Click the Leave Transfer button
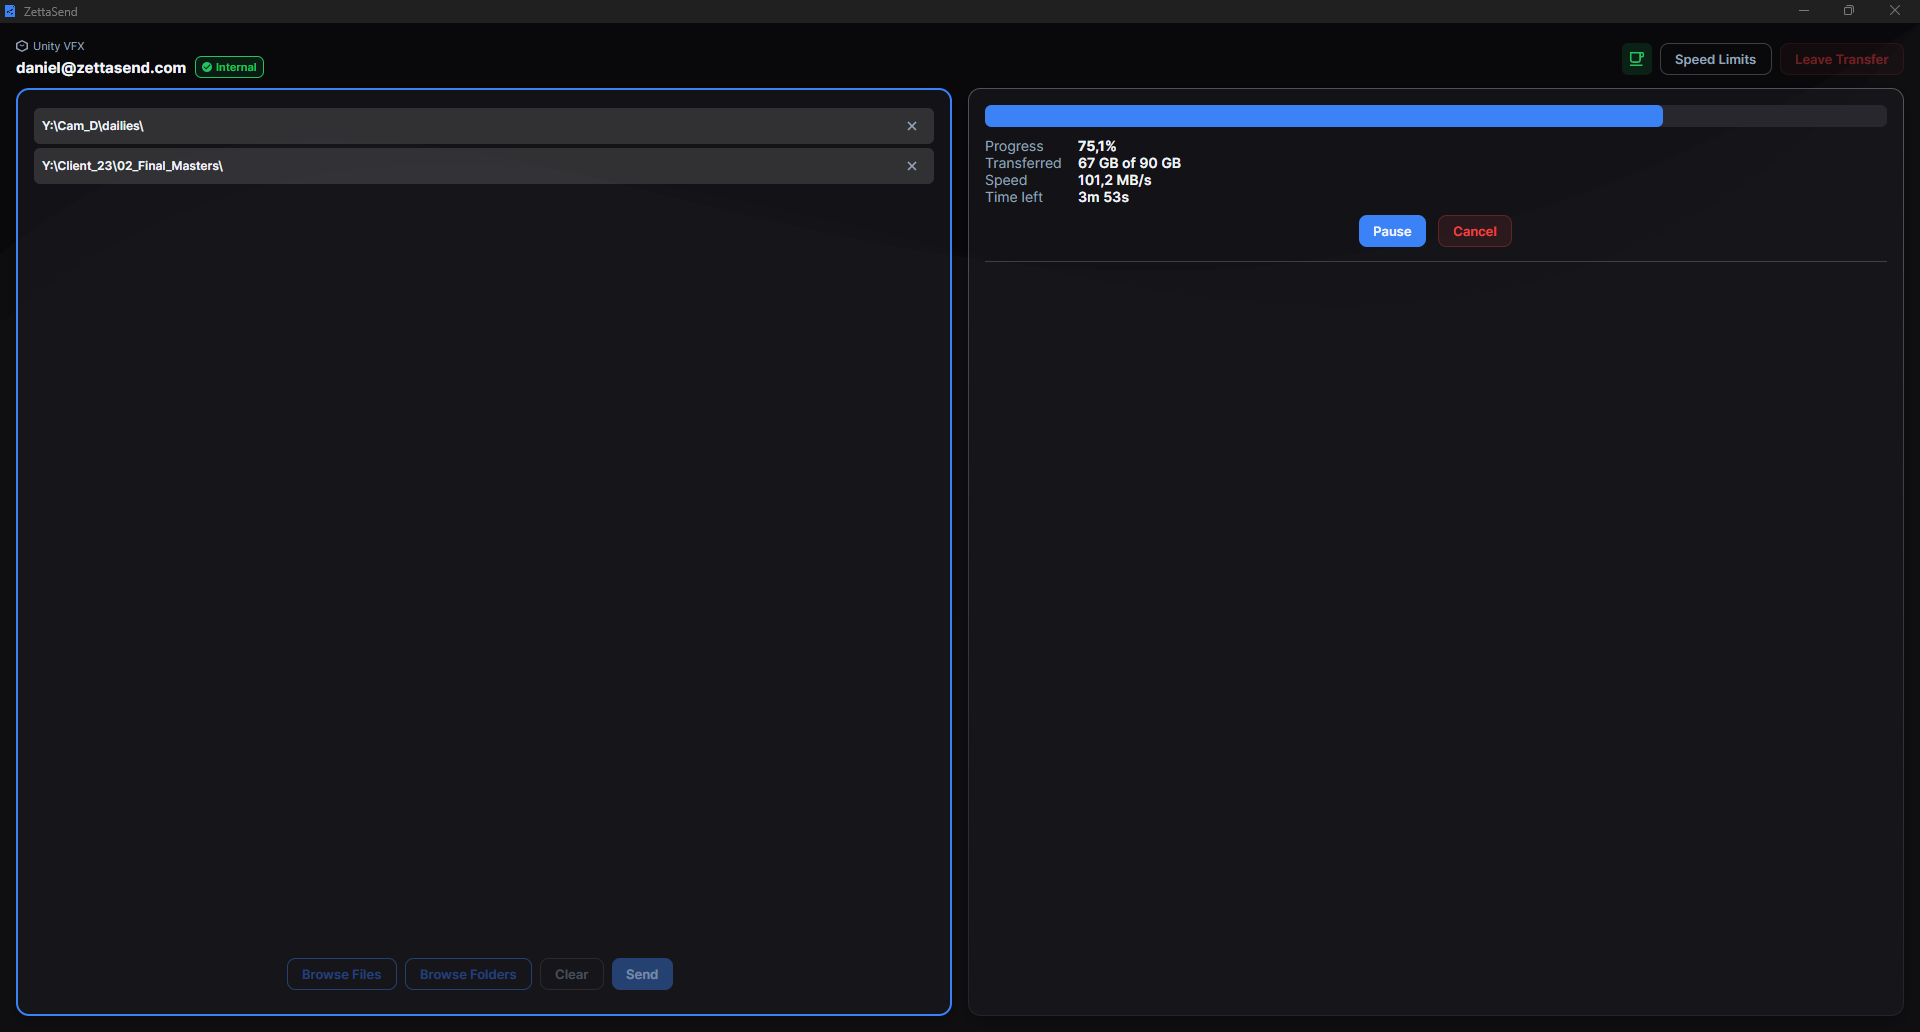This screenshot has height=1032, width=1920. (1841, 59)
